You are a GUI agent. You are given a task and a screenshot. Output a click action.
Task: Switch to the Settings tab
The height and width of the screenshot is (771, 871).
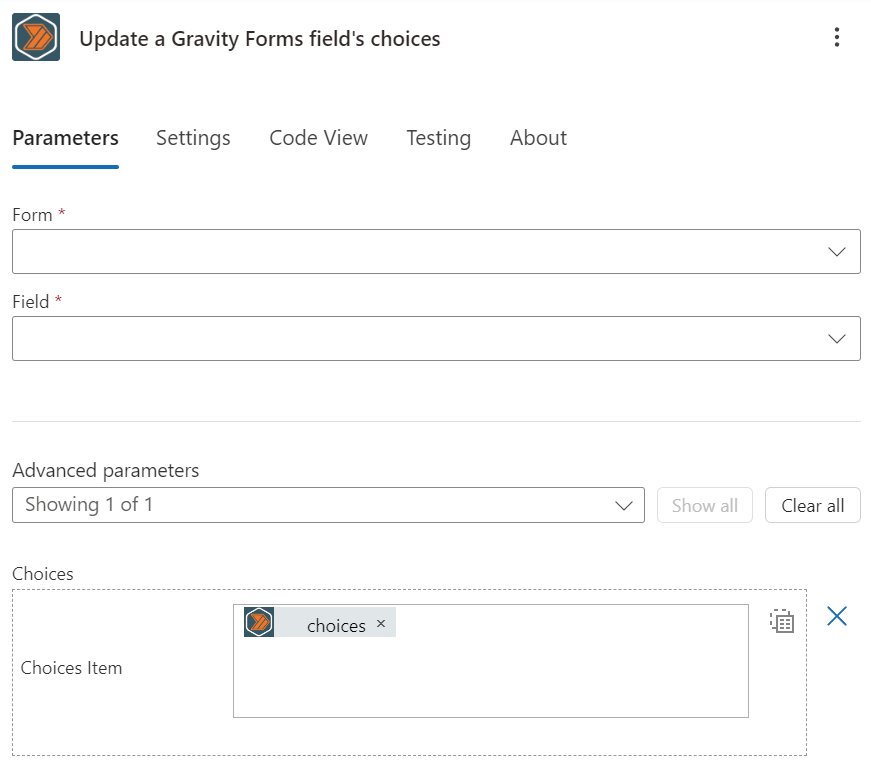click(193, 138)
